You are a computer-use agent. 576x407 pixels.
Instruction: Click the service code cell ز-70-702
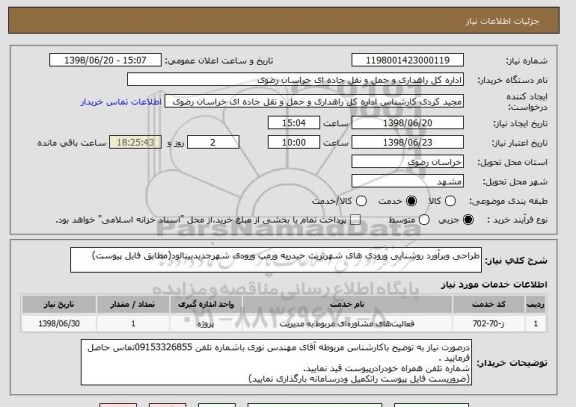(489, 324)
